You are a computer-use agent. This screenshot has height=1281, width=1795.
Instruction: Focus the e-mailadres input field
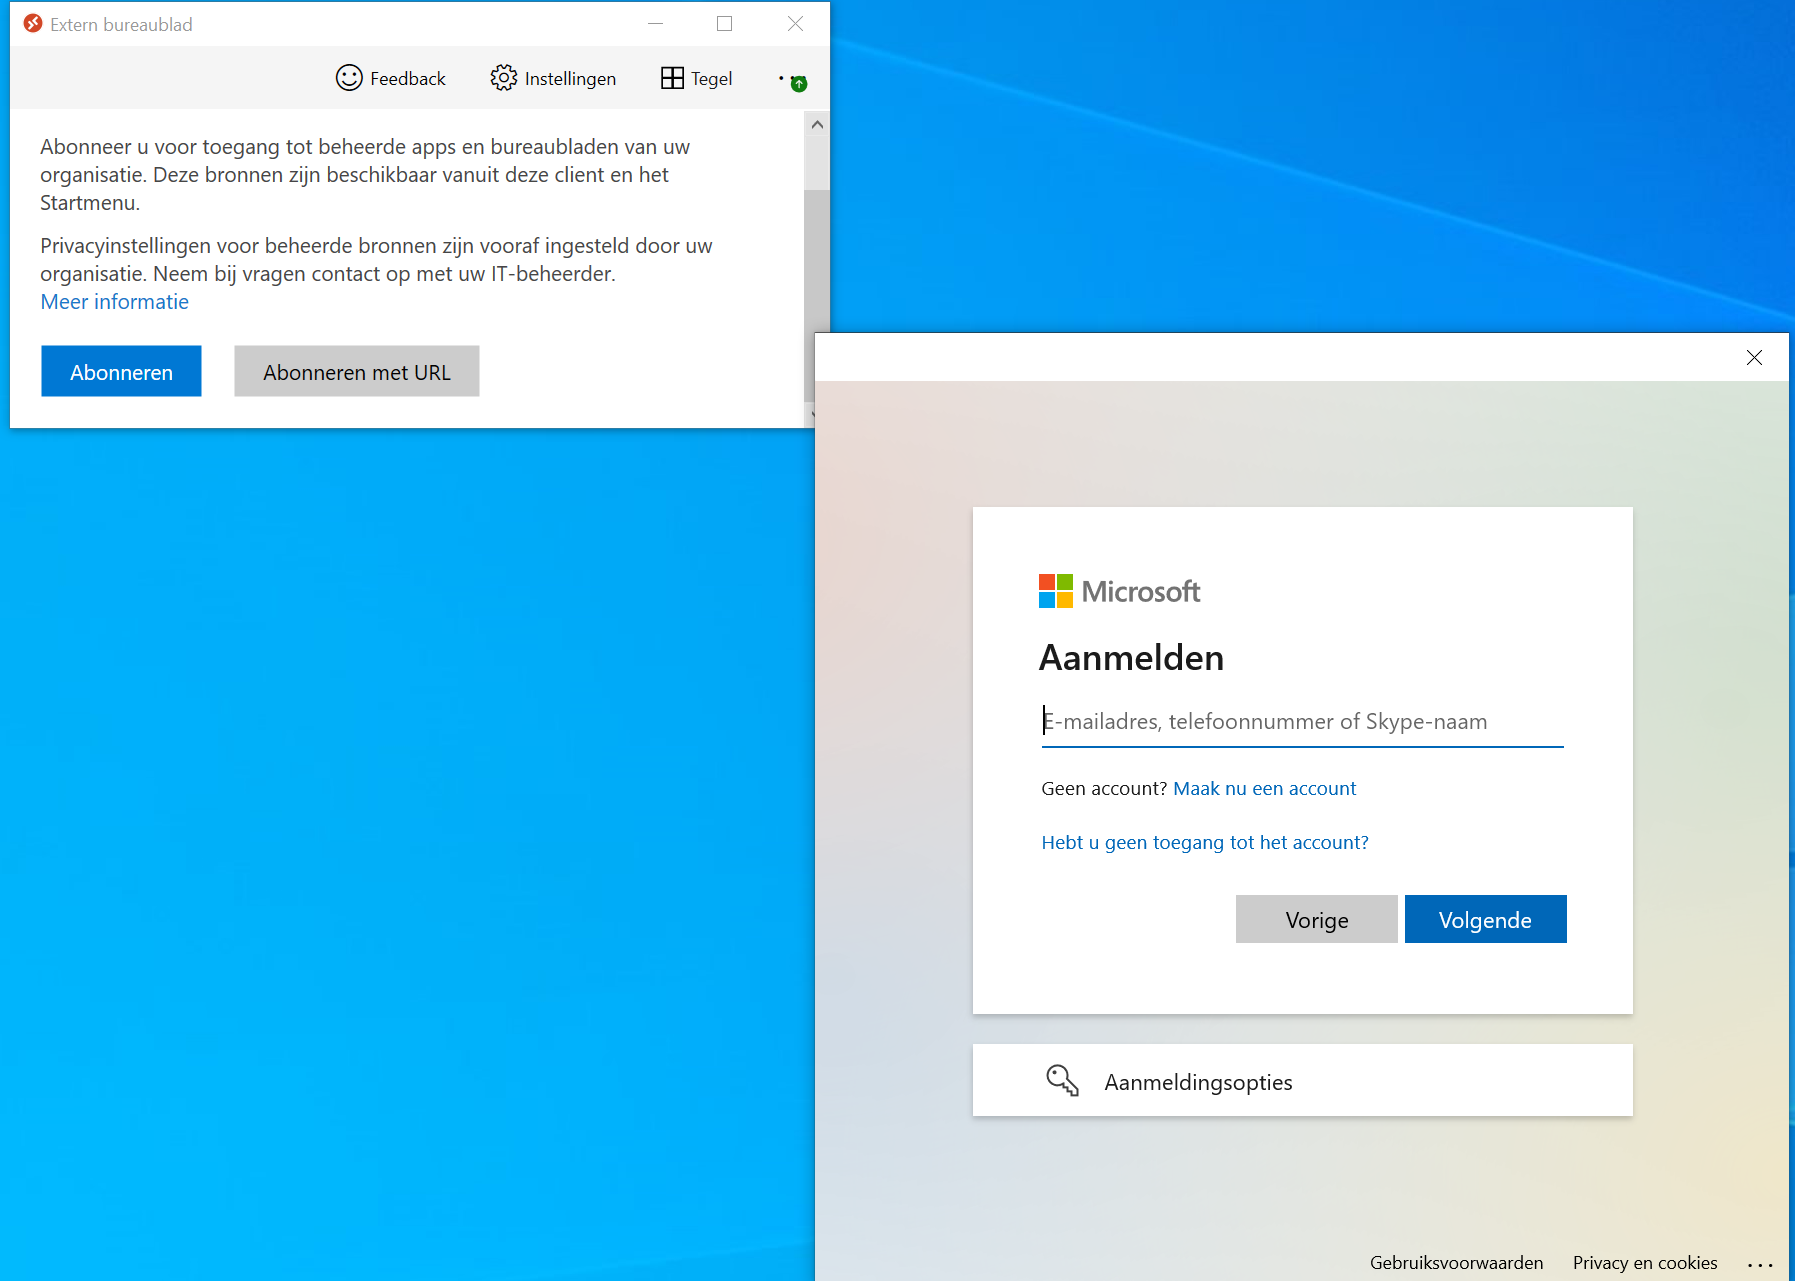coord(1302,721)
